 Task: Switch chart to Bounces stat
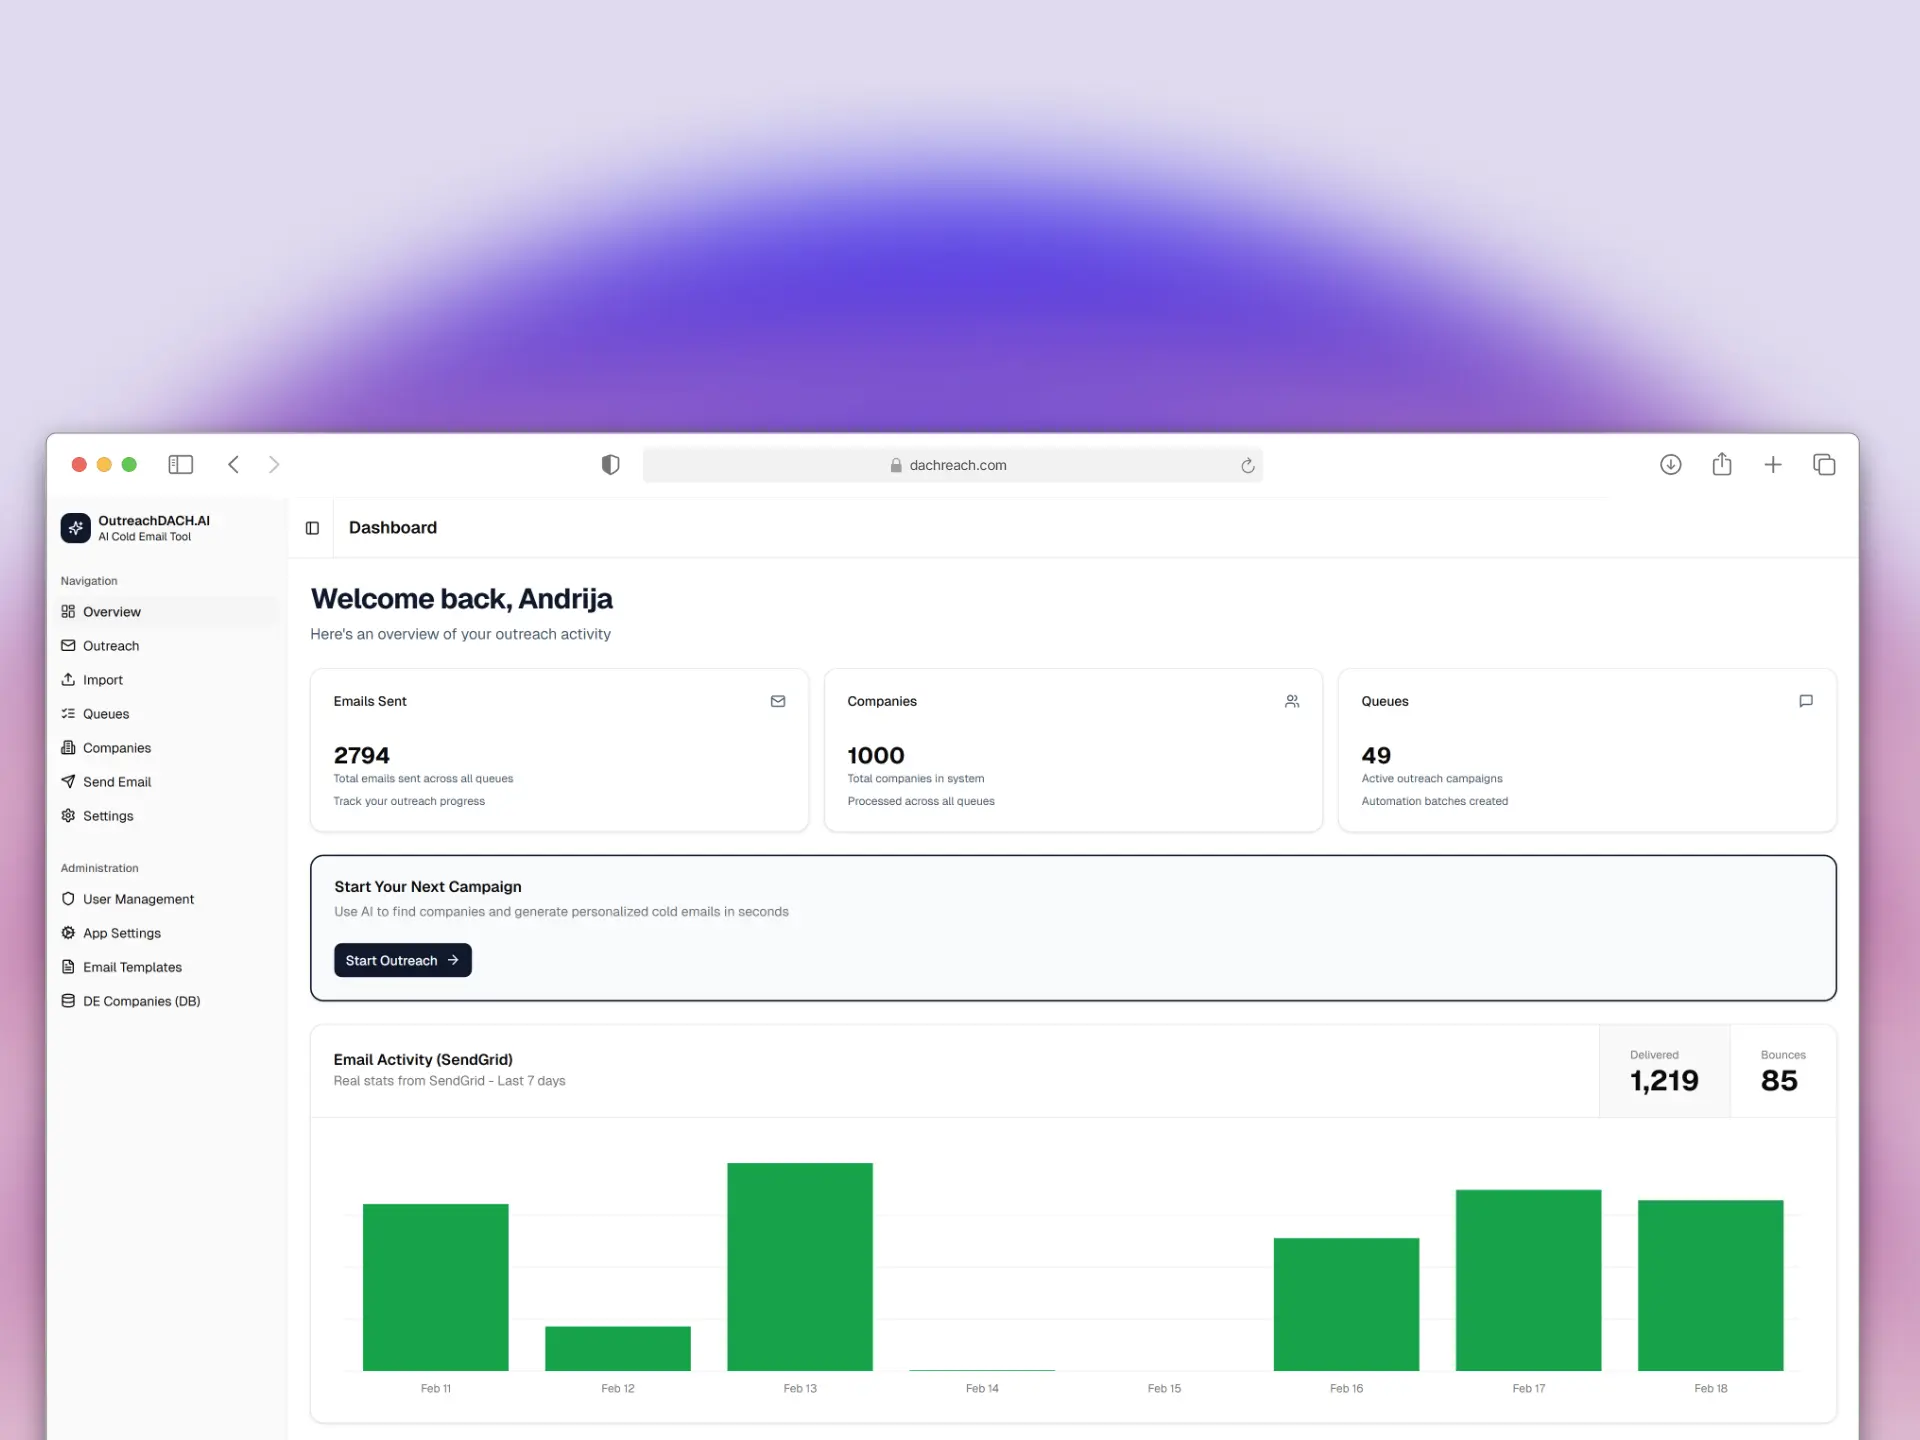(1782, 1072)
